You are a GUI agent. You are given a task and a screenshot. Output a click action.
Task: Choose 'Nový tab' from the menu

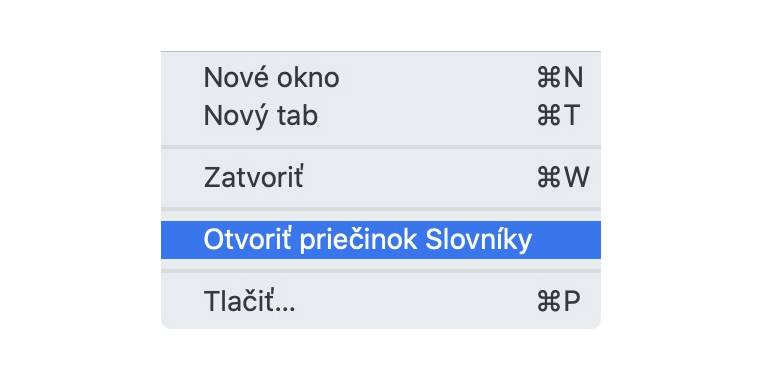381,116
